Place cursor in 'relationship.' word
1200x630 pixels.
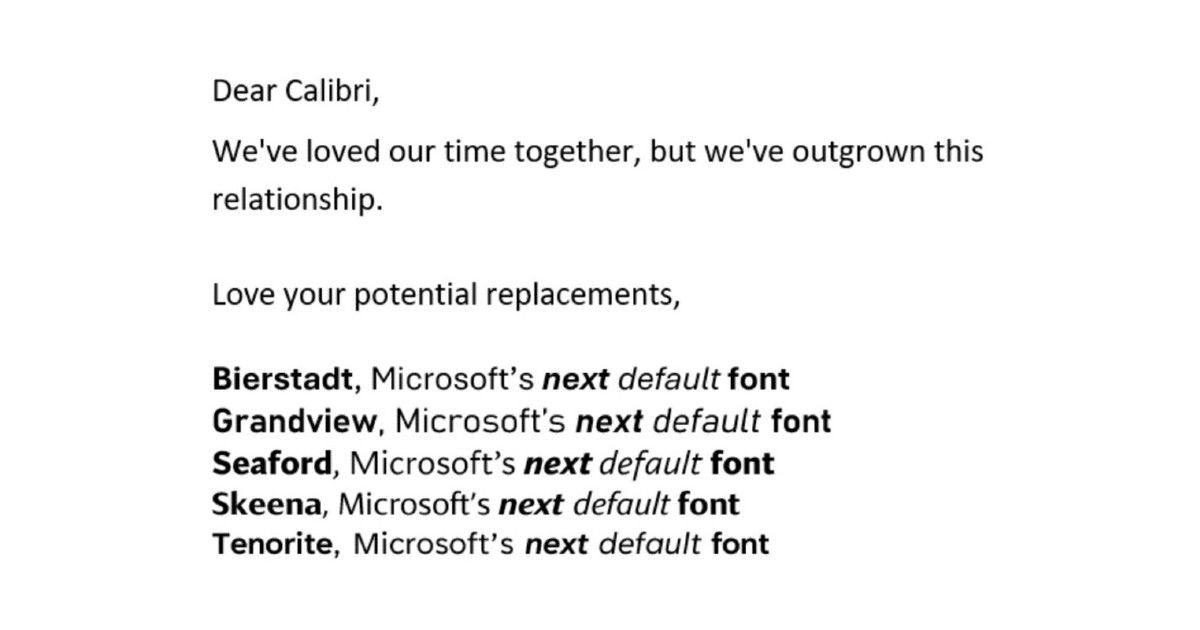(297, 199)
